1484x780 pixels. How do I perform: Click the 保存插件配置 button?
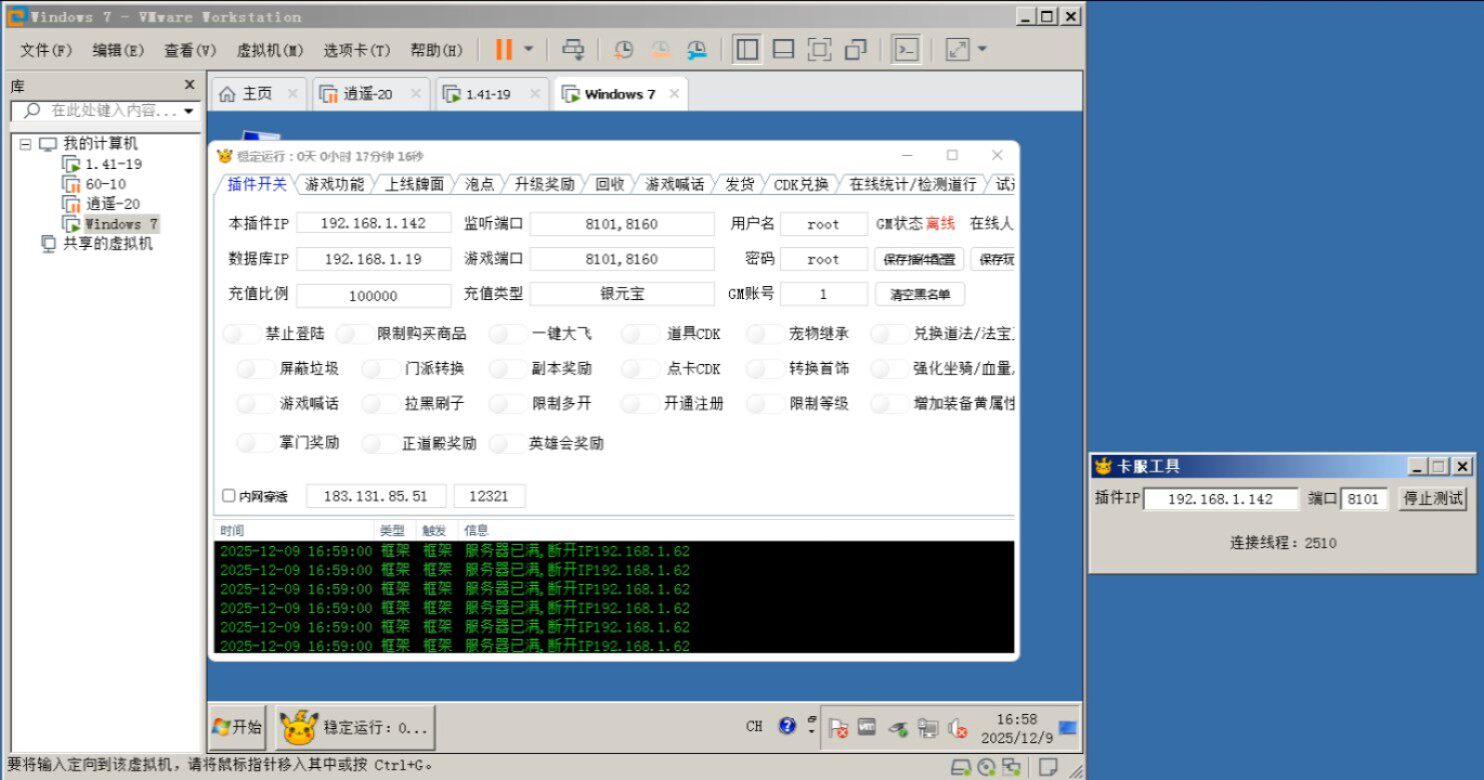coord(920,260)
